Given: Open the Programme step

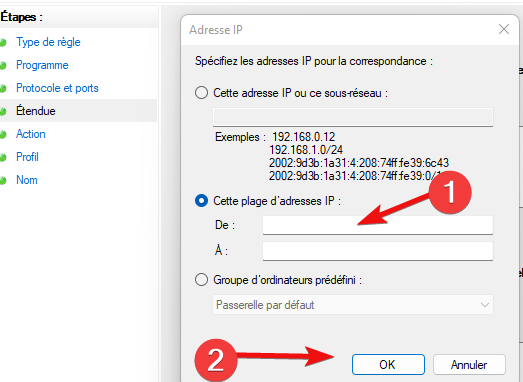Looking at the screenshot, I should [x=42, y=65].
